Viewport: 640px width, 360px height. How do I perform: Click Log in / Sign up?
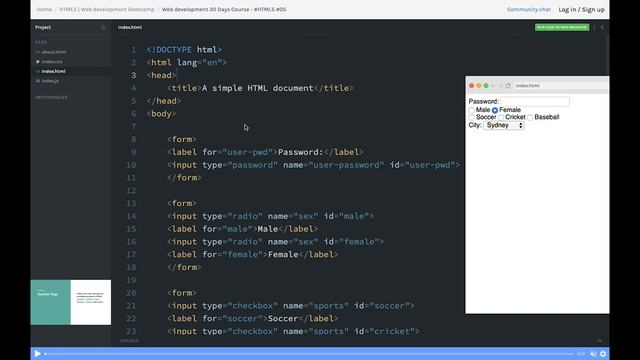coord(581,9)
